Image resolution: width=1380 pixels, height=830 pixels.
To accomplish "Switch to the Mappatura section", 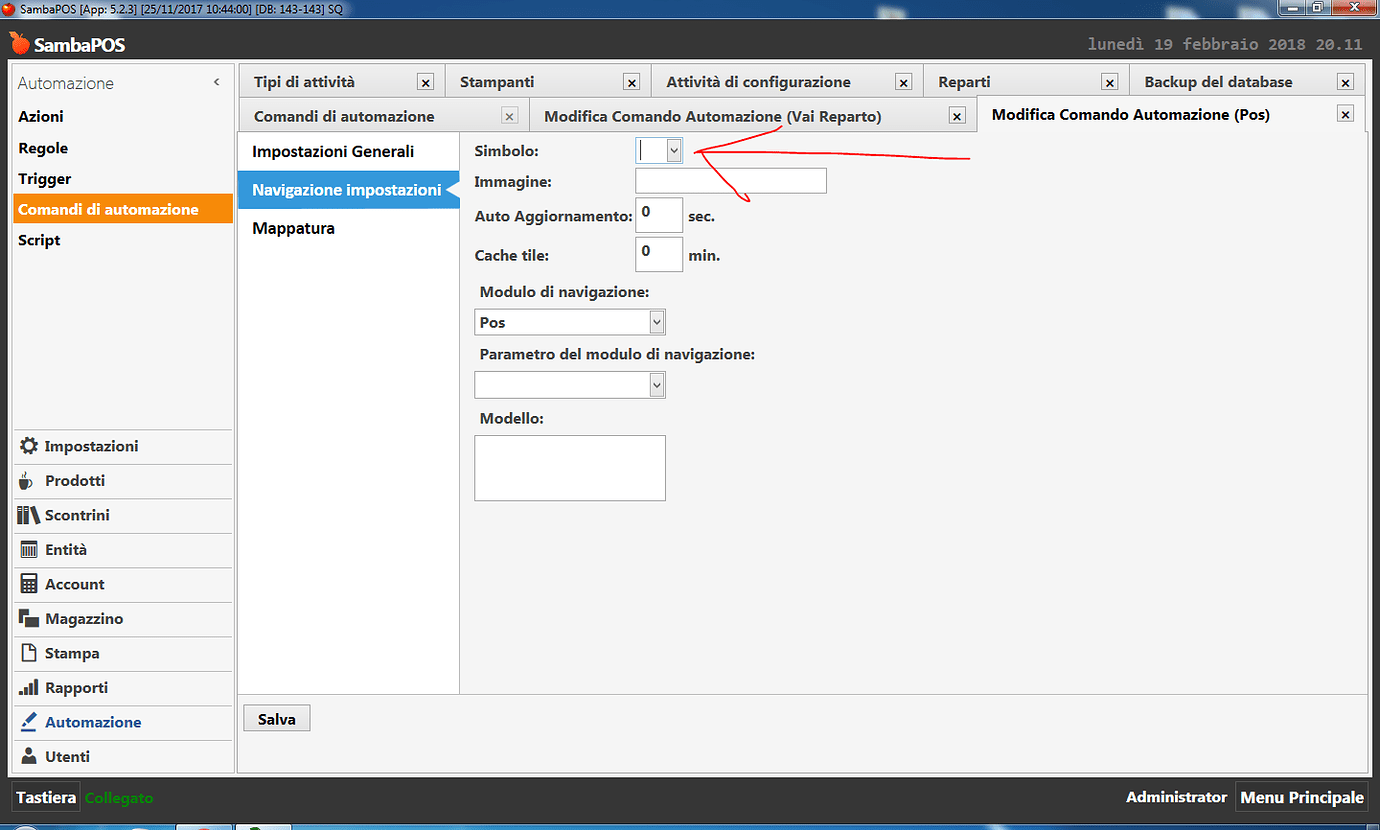I will [x=292, y=228].
